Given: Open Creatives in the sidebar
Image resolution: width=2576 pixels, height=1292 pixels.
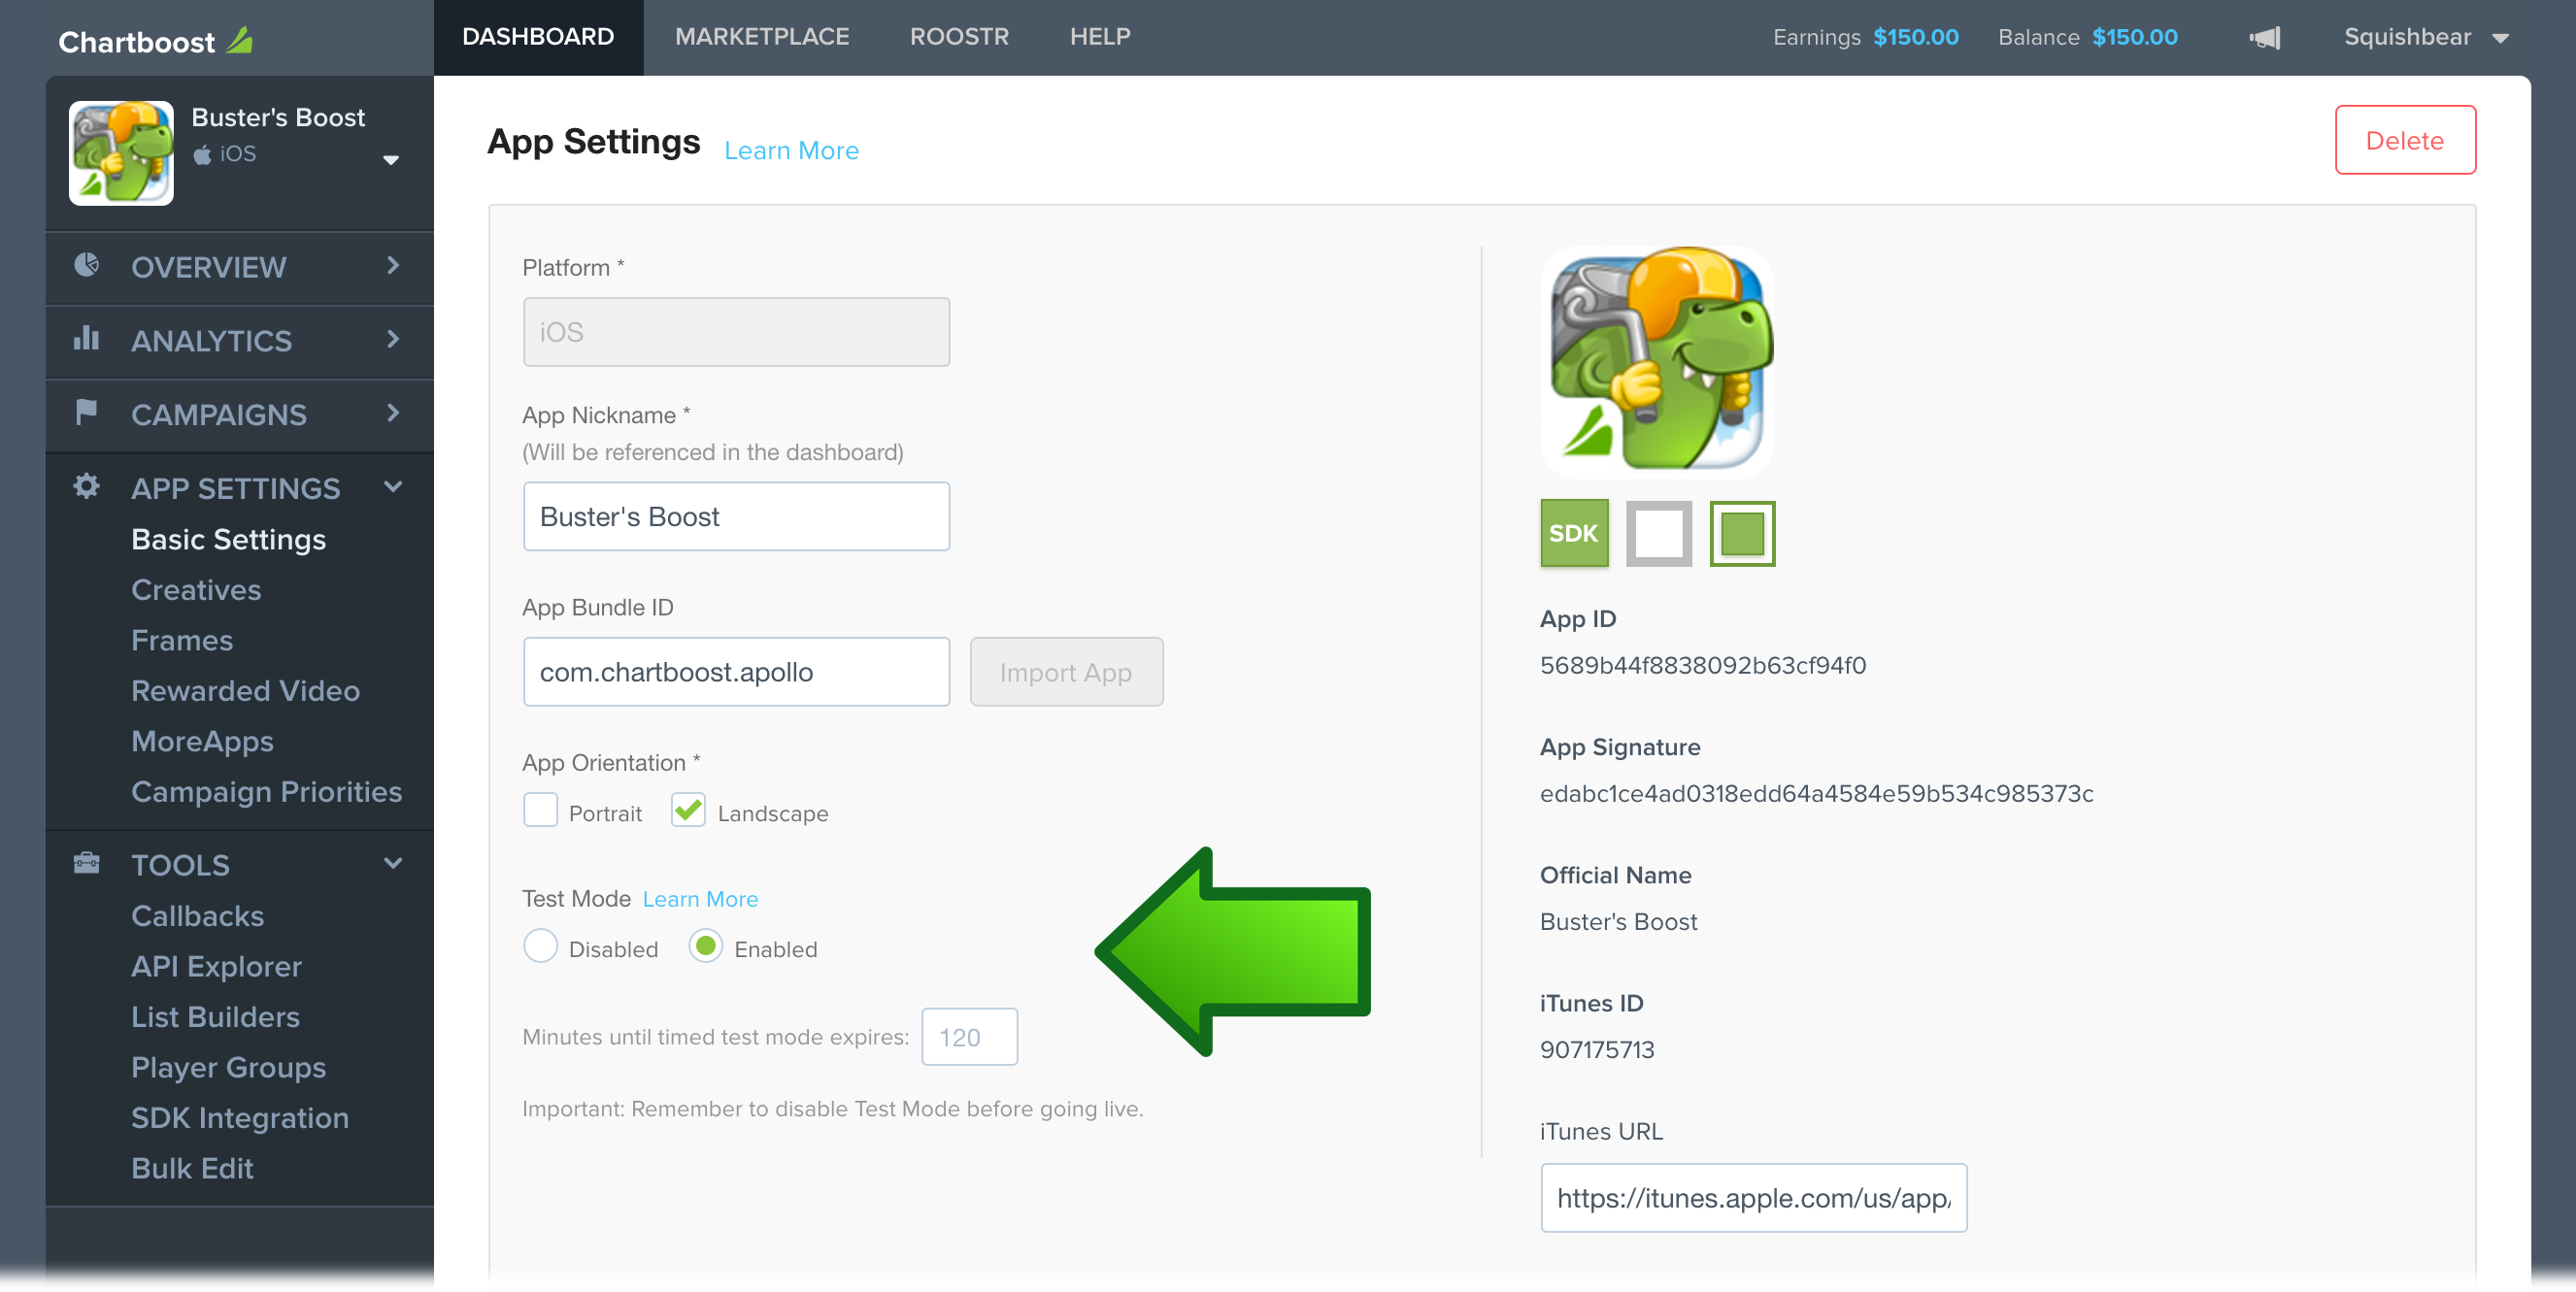Looking at the screenshot, I should tap(196, 590).
